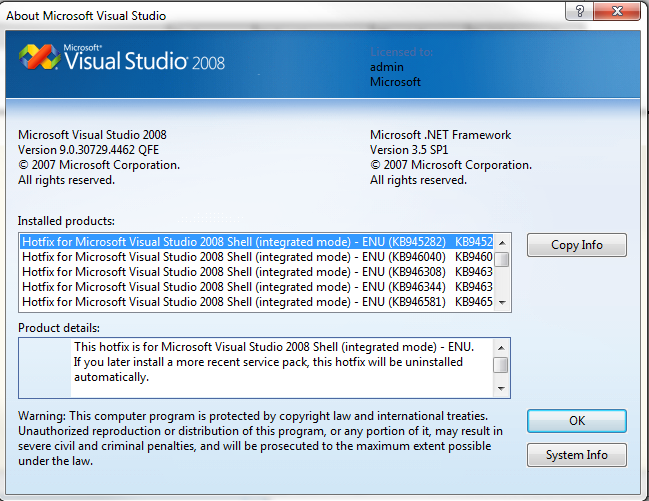The image size is (649, 501).
Task: Click the 'Version 9.0.30729.4462 QFE' text
Action: tap(89, 150)
